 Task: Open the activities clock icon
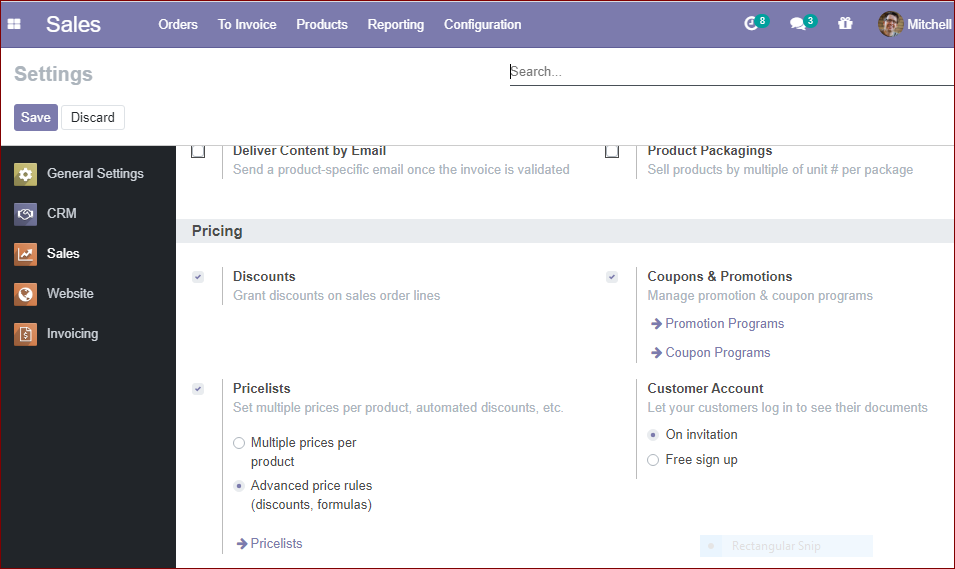752,24
